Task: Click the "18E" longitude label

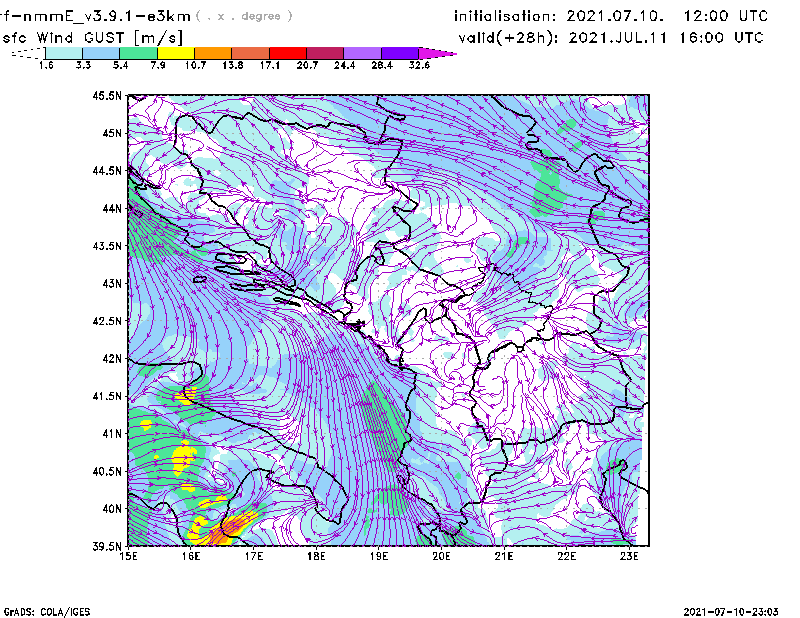Action: [x=316, y=556]
